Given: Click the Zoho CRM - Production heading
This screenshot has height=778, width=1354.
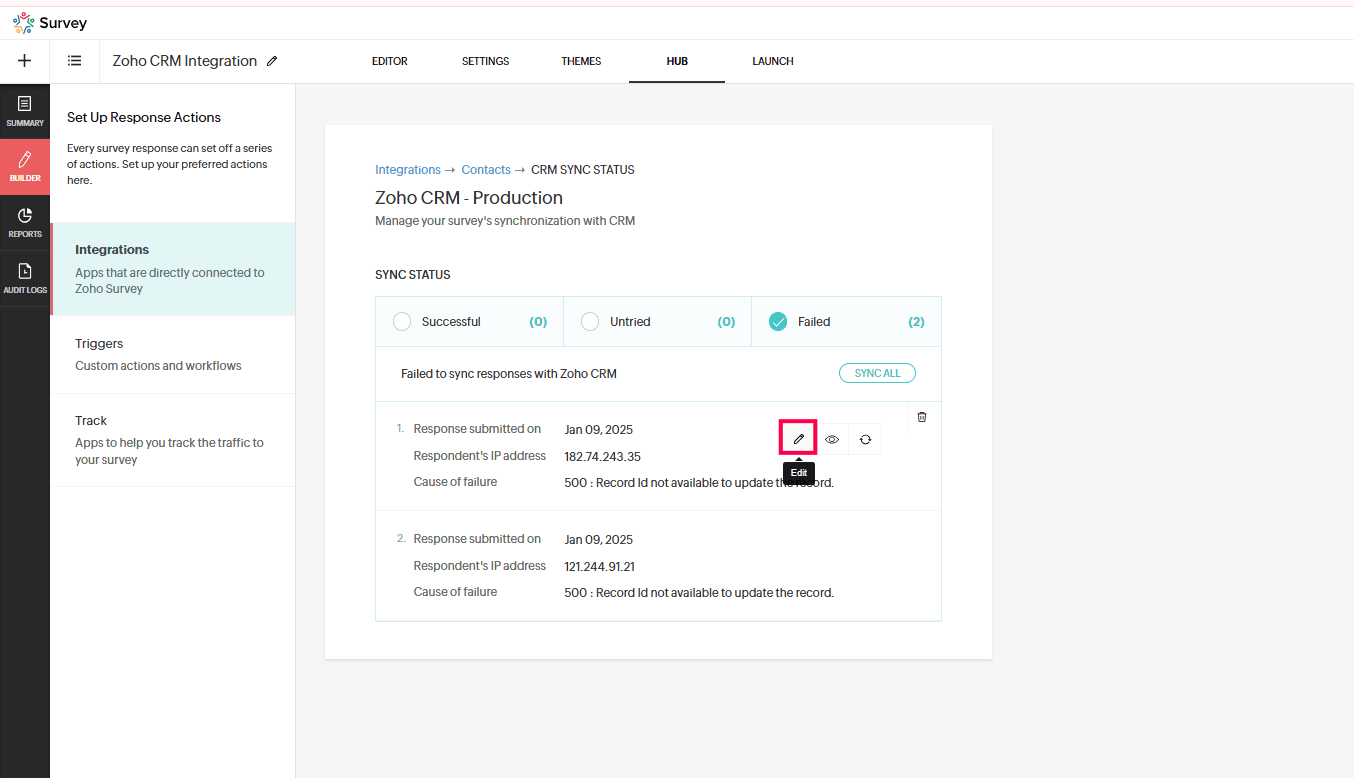Looking at the screenshot, I should 469,198.
